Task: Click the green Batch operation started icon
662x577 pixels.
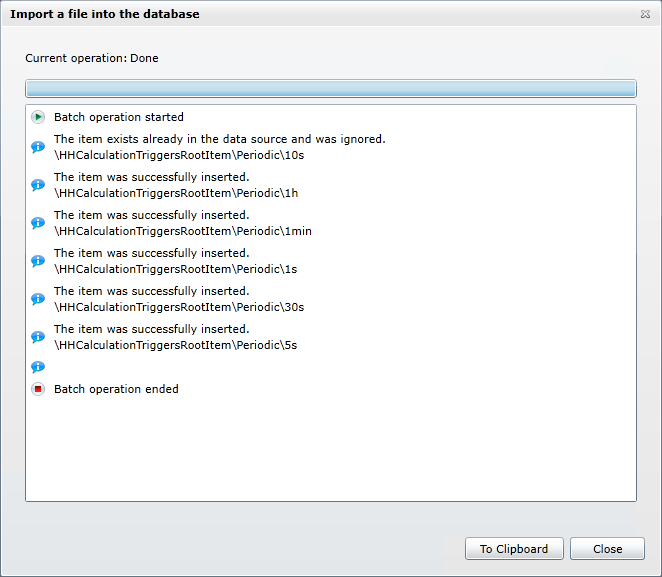Action: click(38, 117)
